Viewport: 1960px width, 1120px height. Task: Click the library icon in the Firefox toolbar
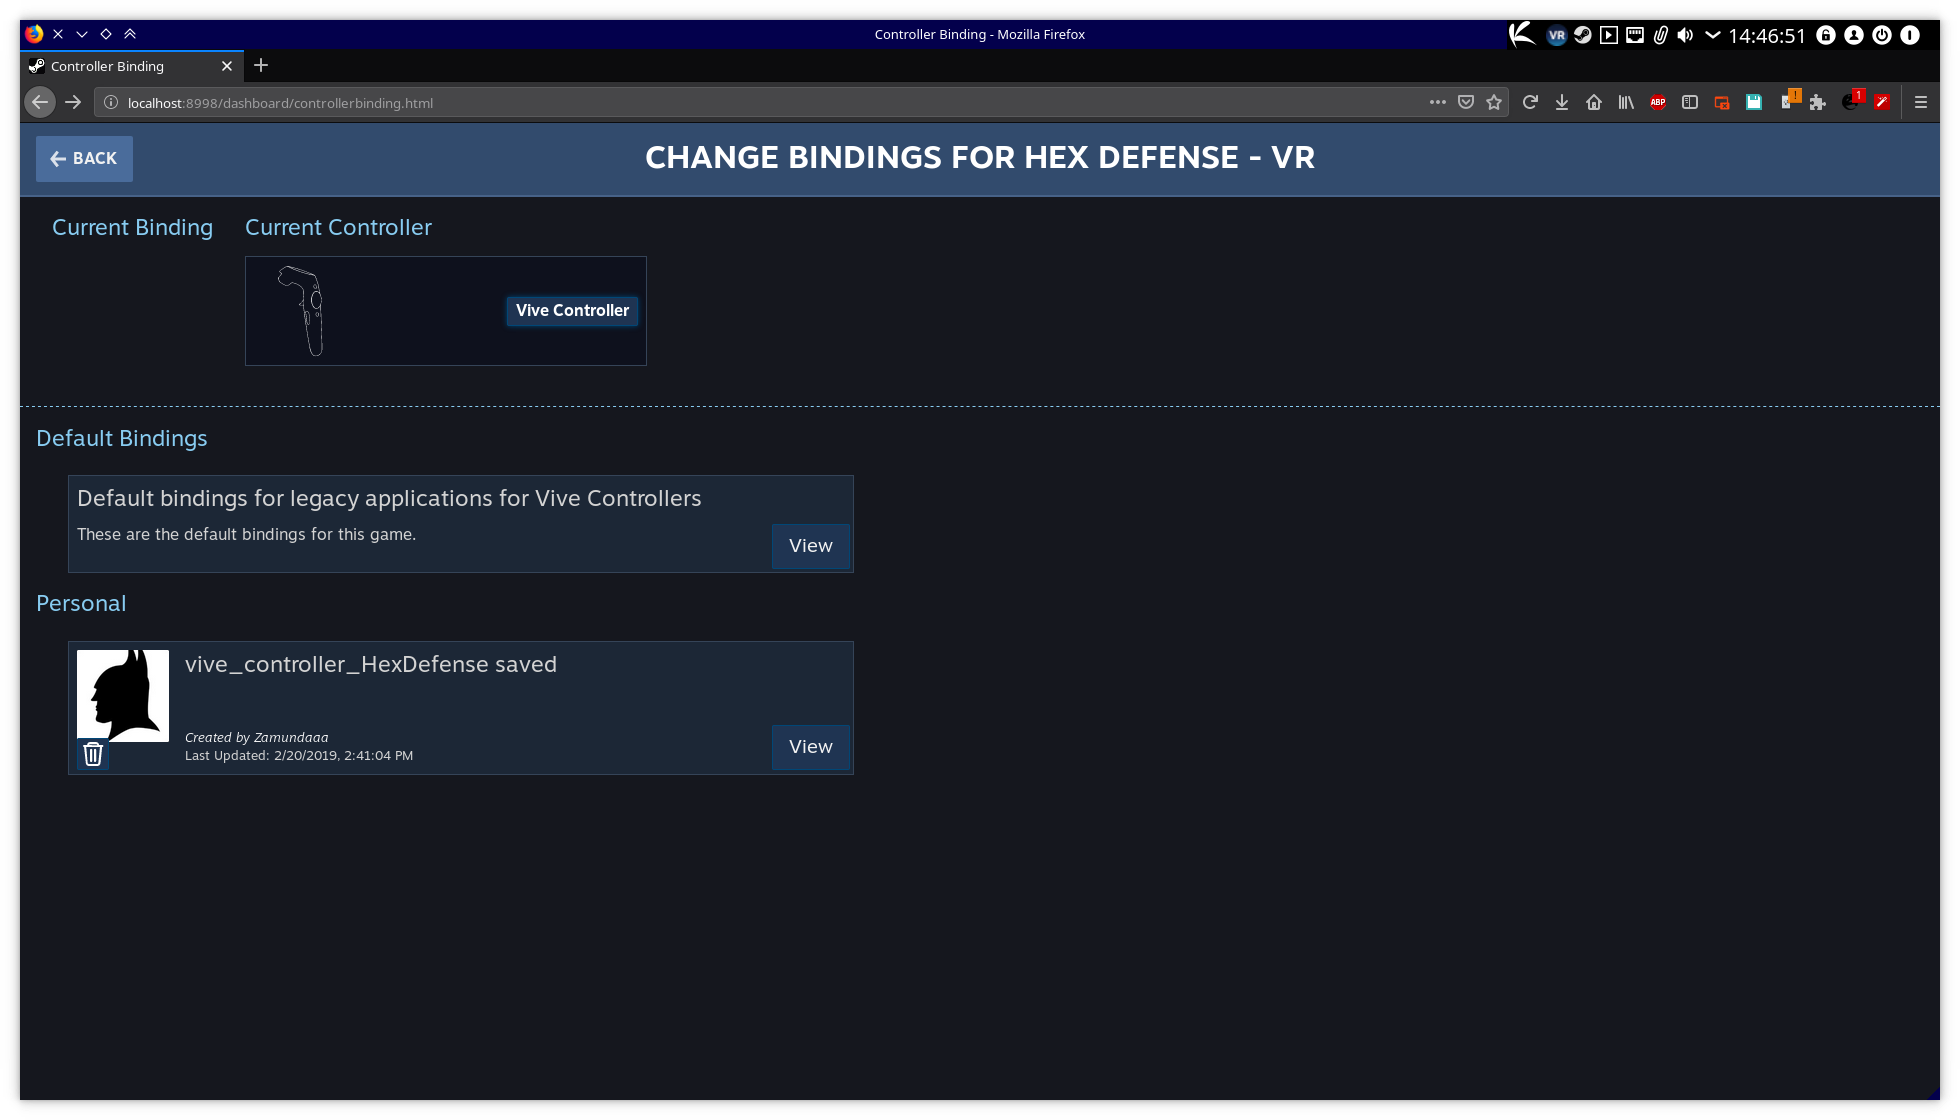1628,101
